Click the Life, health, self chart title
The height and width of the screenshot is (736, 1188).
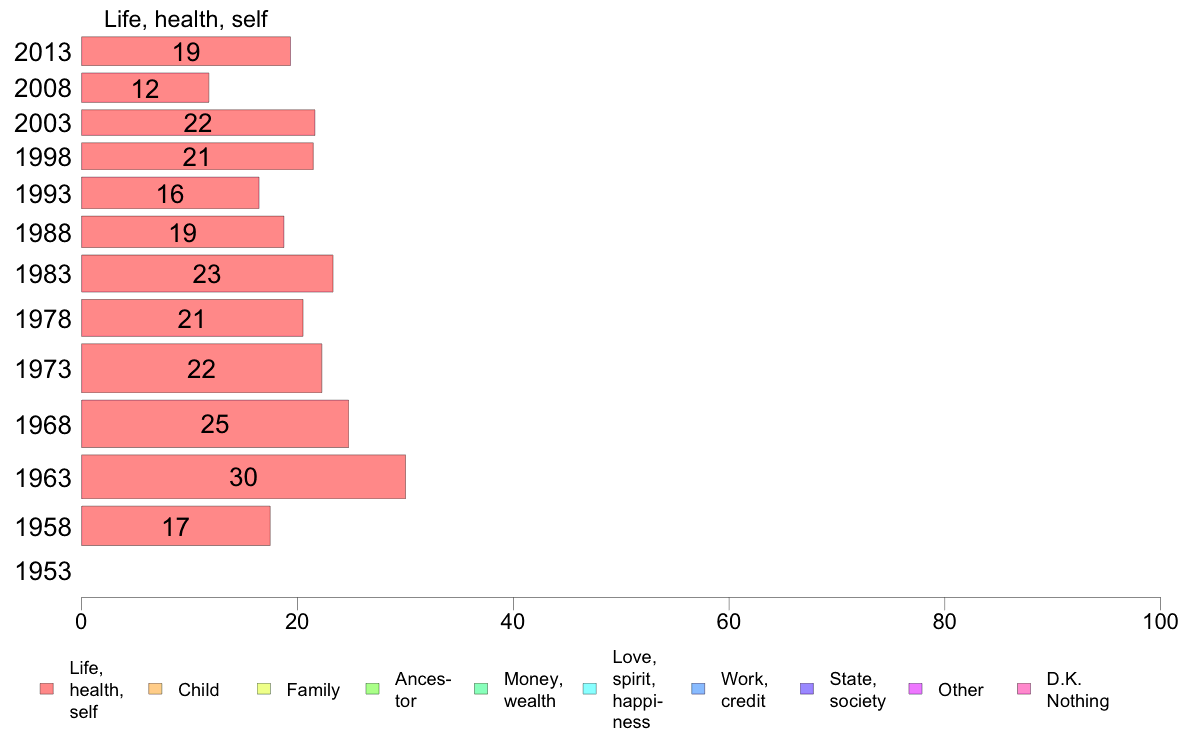pos(186,19)
